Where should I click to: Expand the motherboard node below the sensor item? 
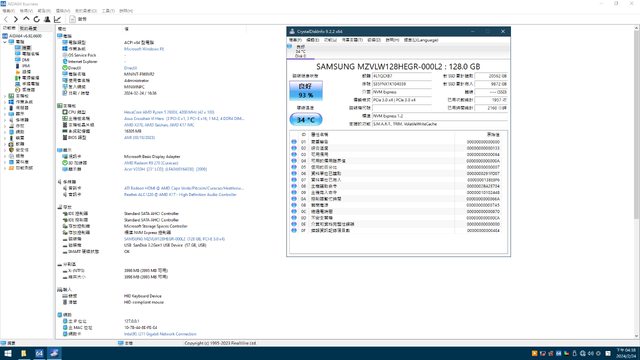(x=5, y=96)
